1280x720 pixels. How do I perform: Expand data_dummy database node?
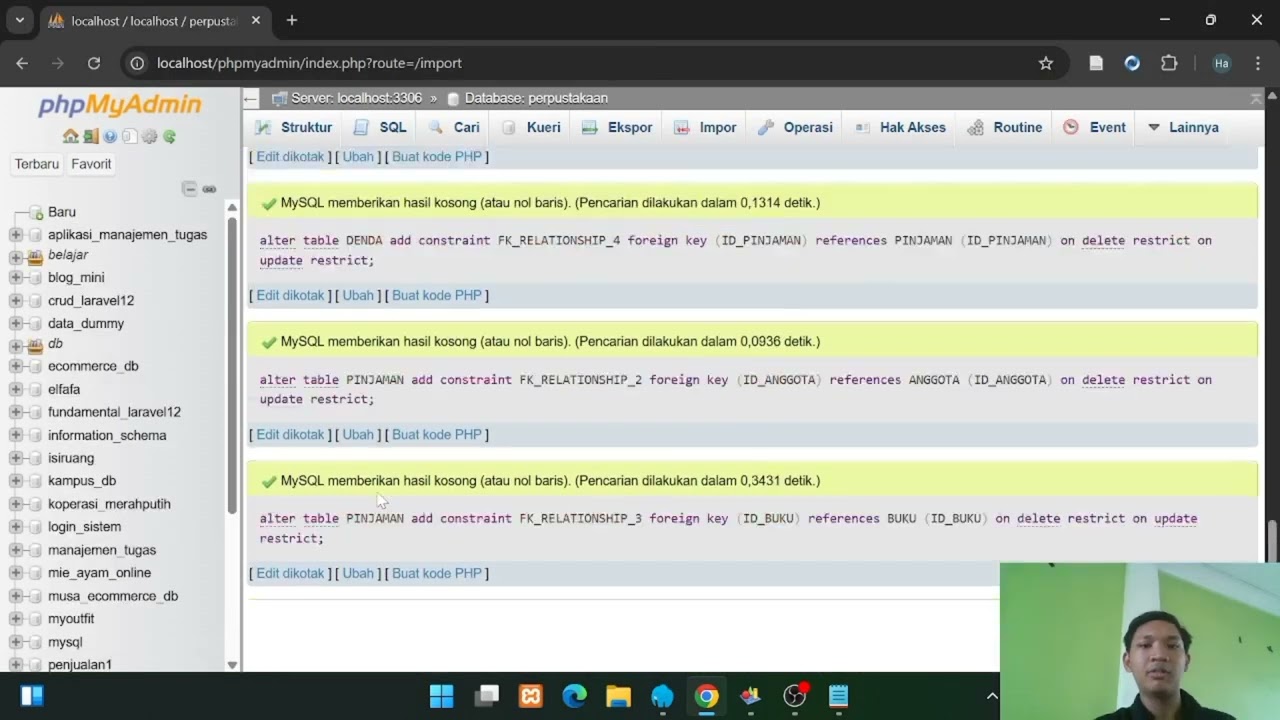(x=16, y=323)
